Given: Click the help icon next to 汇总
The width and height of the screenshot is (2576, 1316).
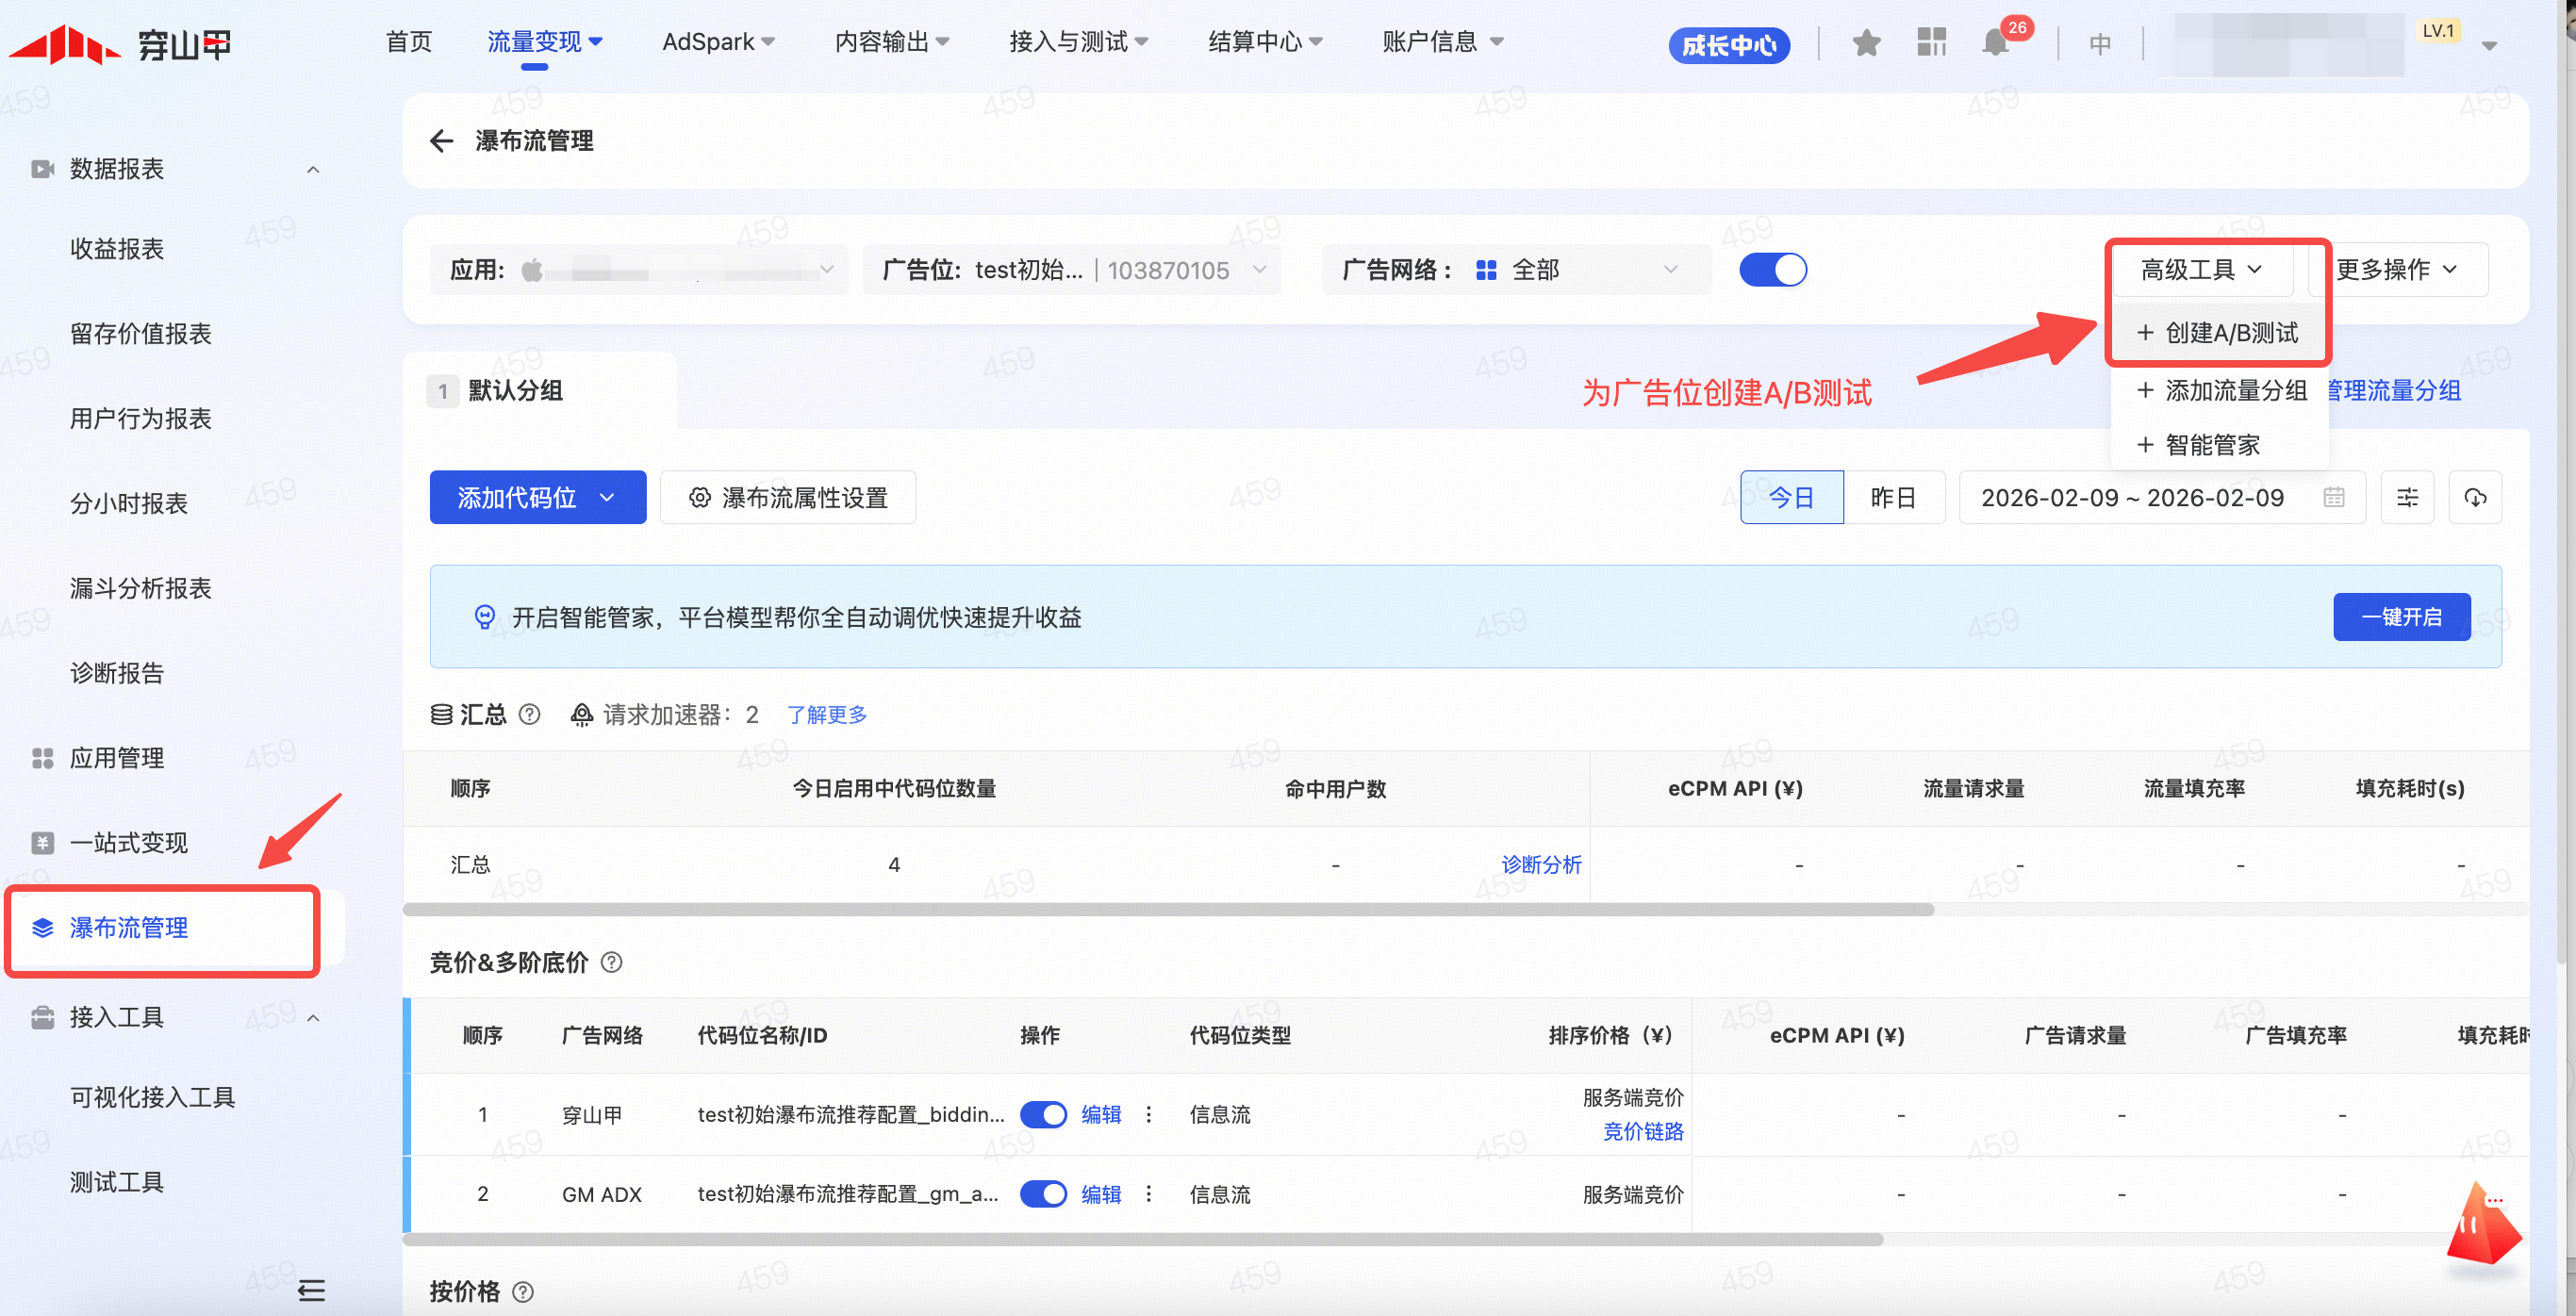Looking at the screenshot, I should pyautogui.click(x=530, y=714).
